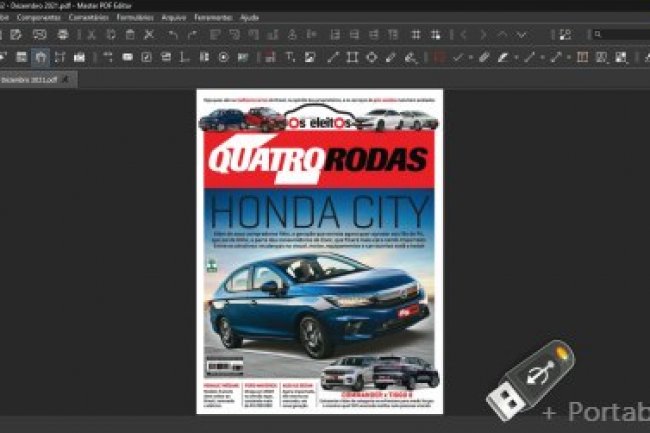Click the Redo arrow icon

point(192,34)
